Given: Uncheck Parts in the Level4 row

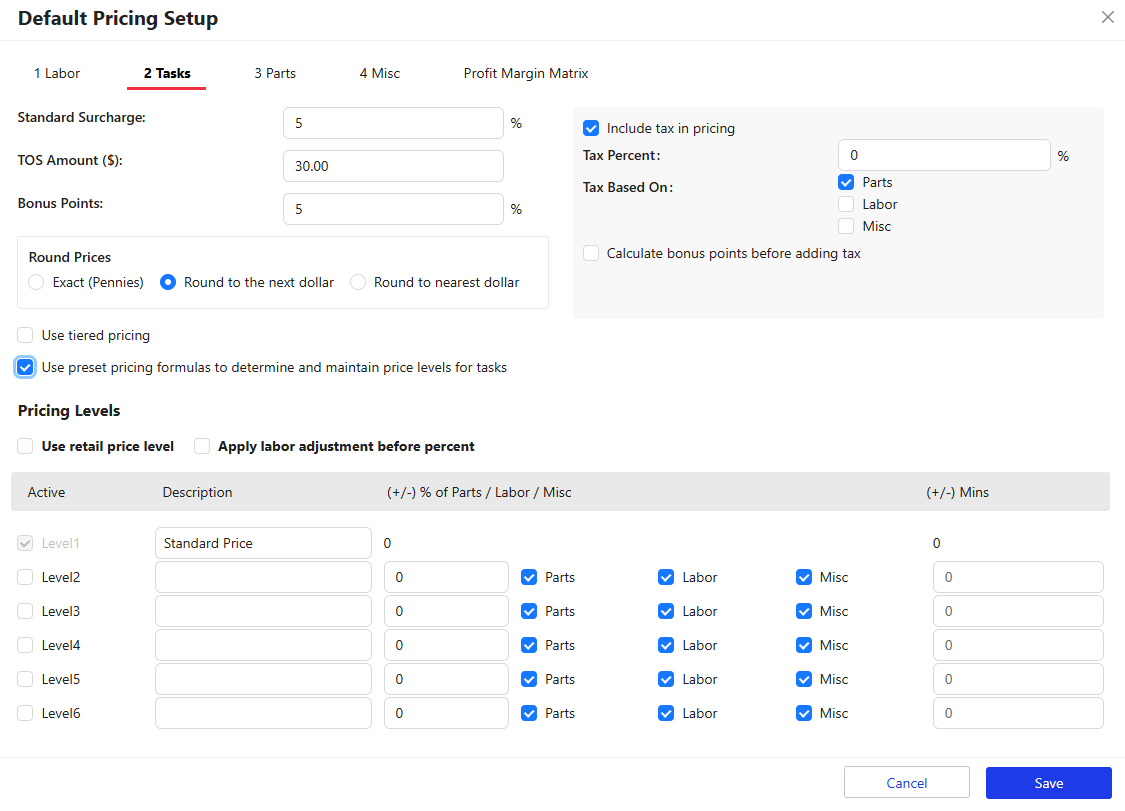Looking at the screenshot, I should click(529, 645).
